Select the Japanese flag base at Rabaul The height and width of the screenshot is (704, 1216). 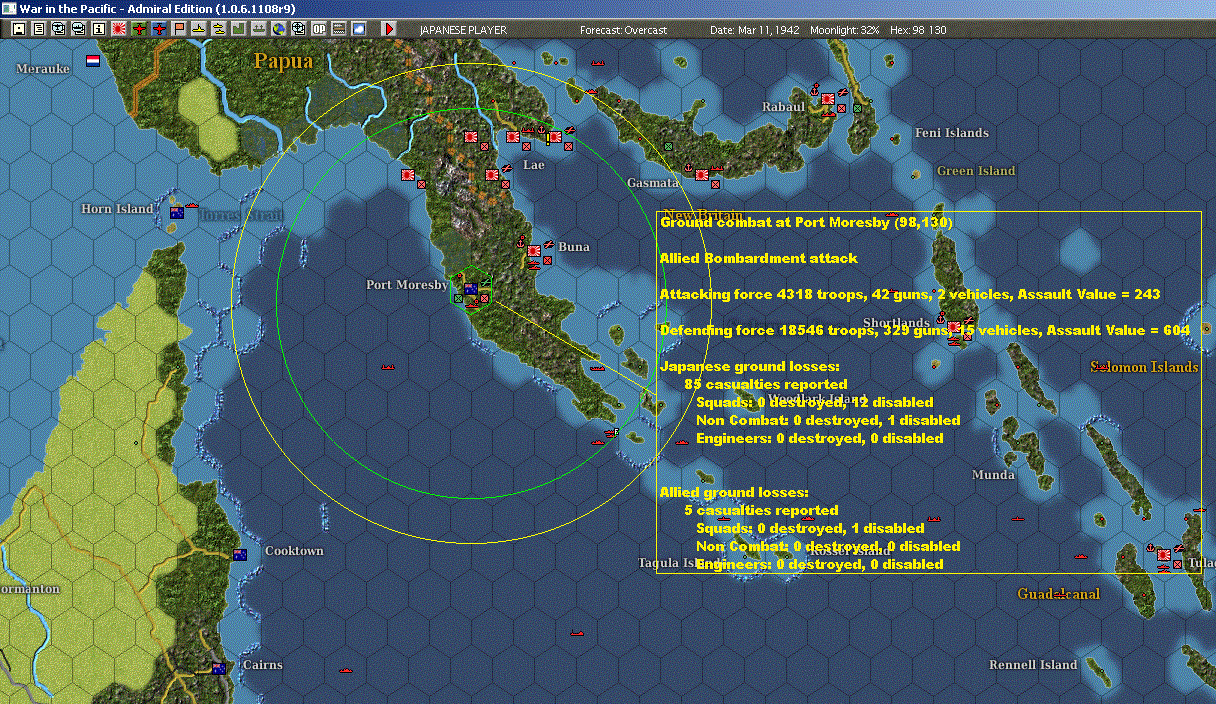[x=828, y=98]
